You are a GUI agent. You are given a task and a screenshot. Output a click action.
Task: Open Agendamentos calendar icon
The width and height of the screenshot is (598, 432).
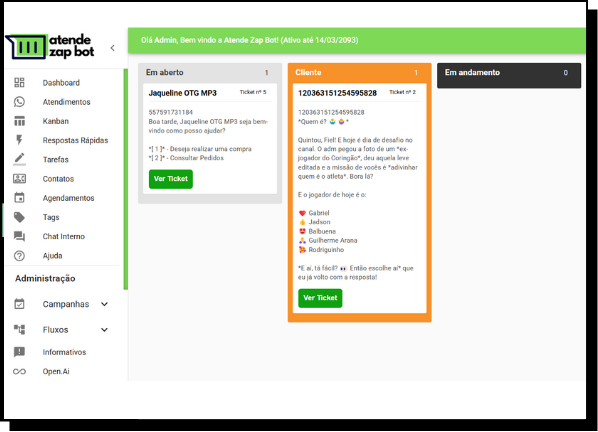(19, 198)
